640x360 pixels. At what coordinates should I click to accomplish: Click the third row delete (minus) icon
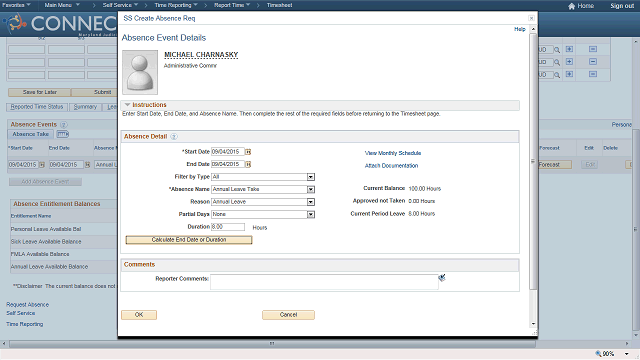(593, 74)
